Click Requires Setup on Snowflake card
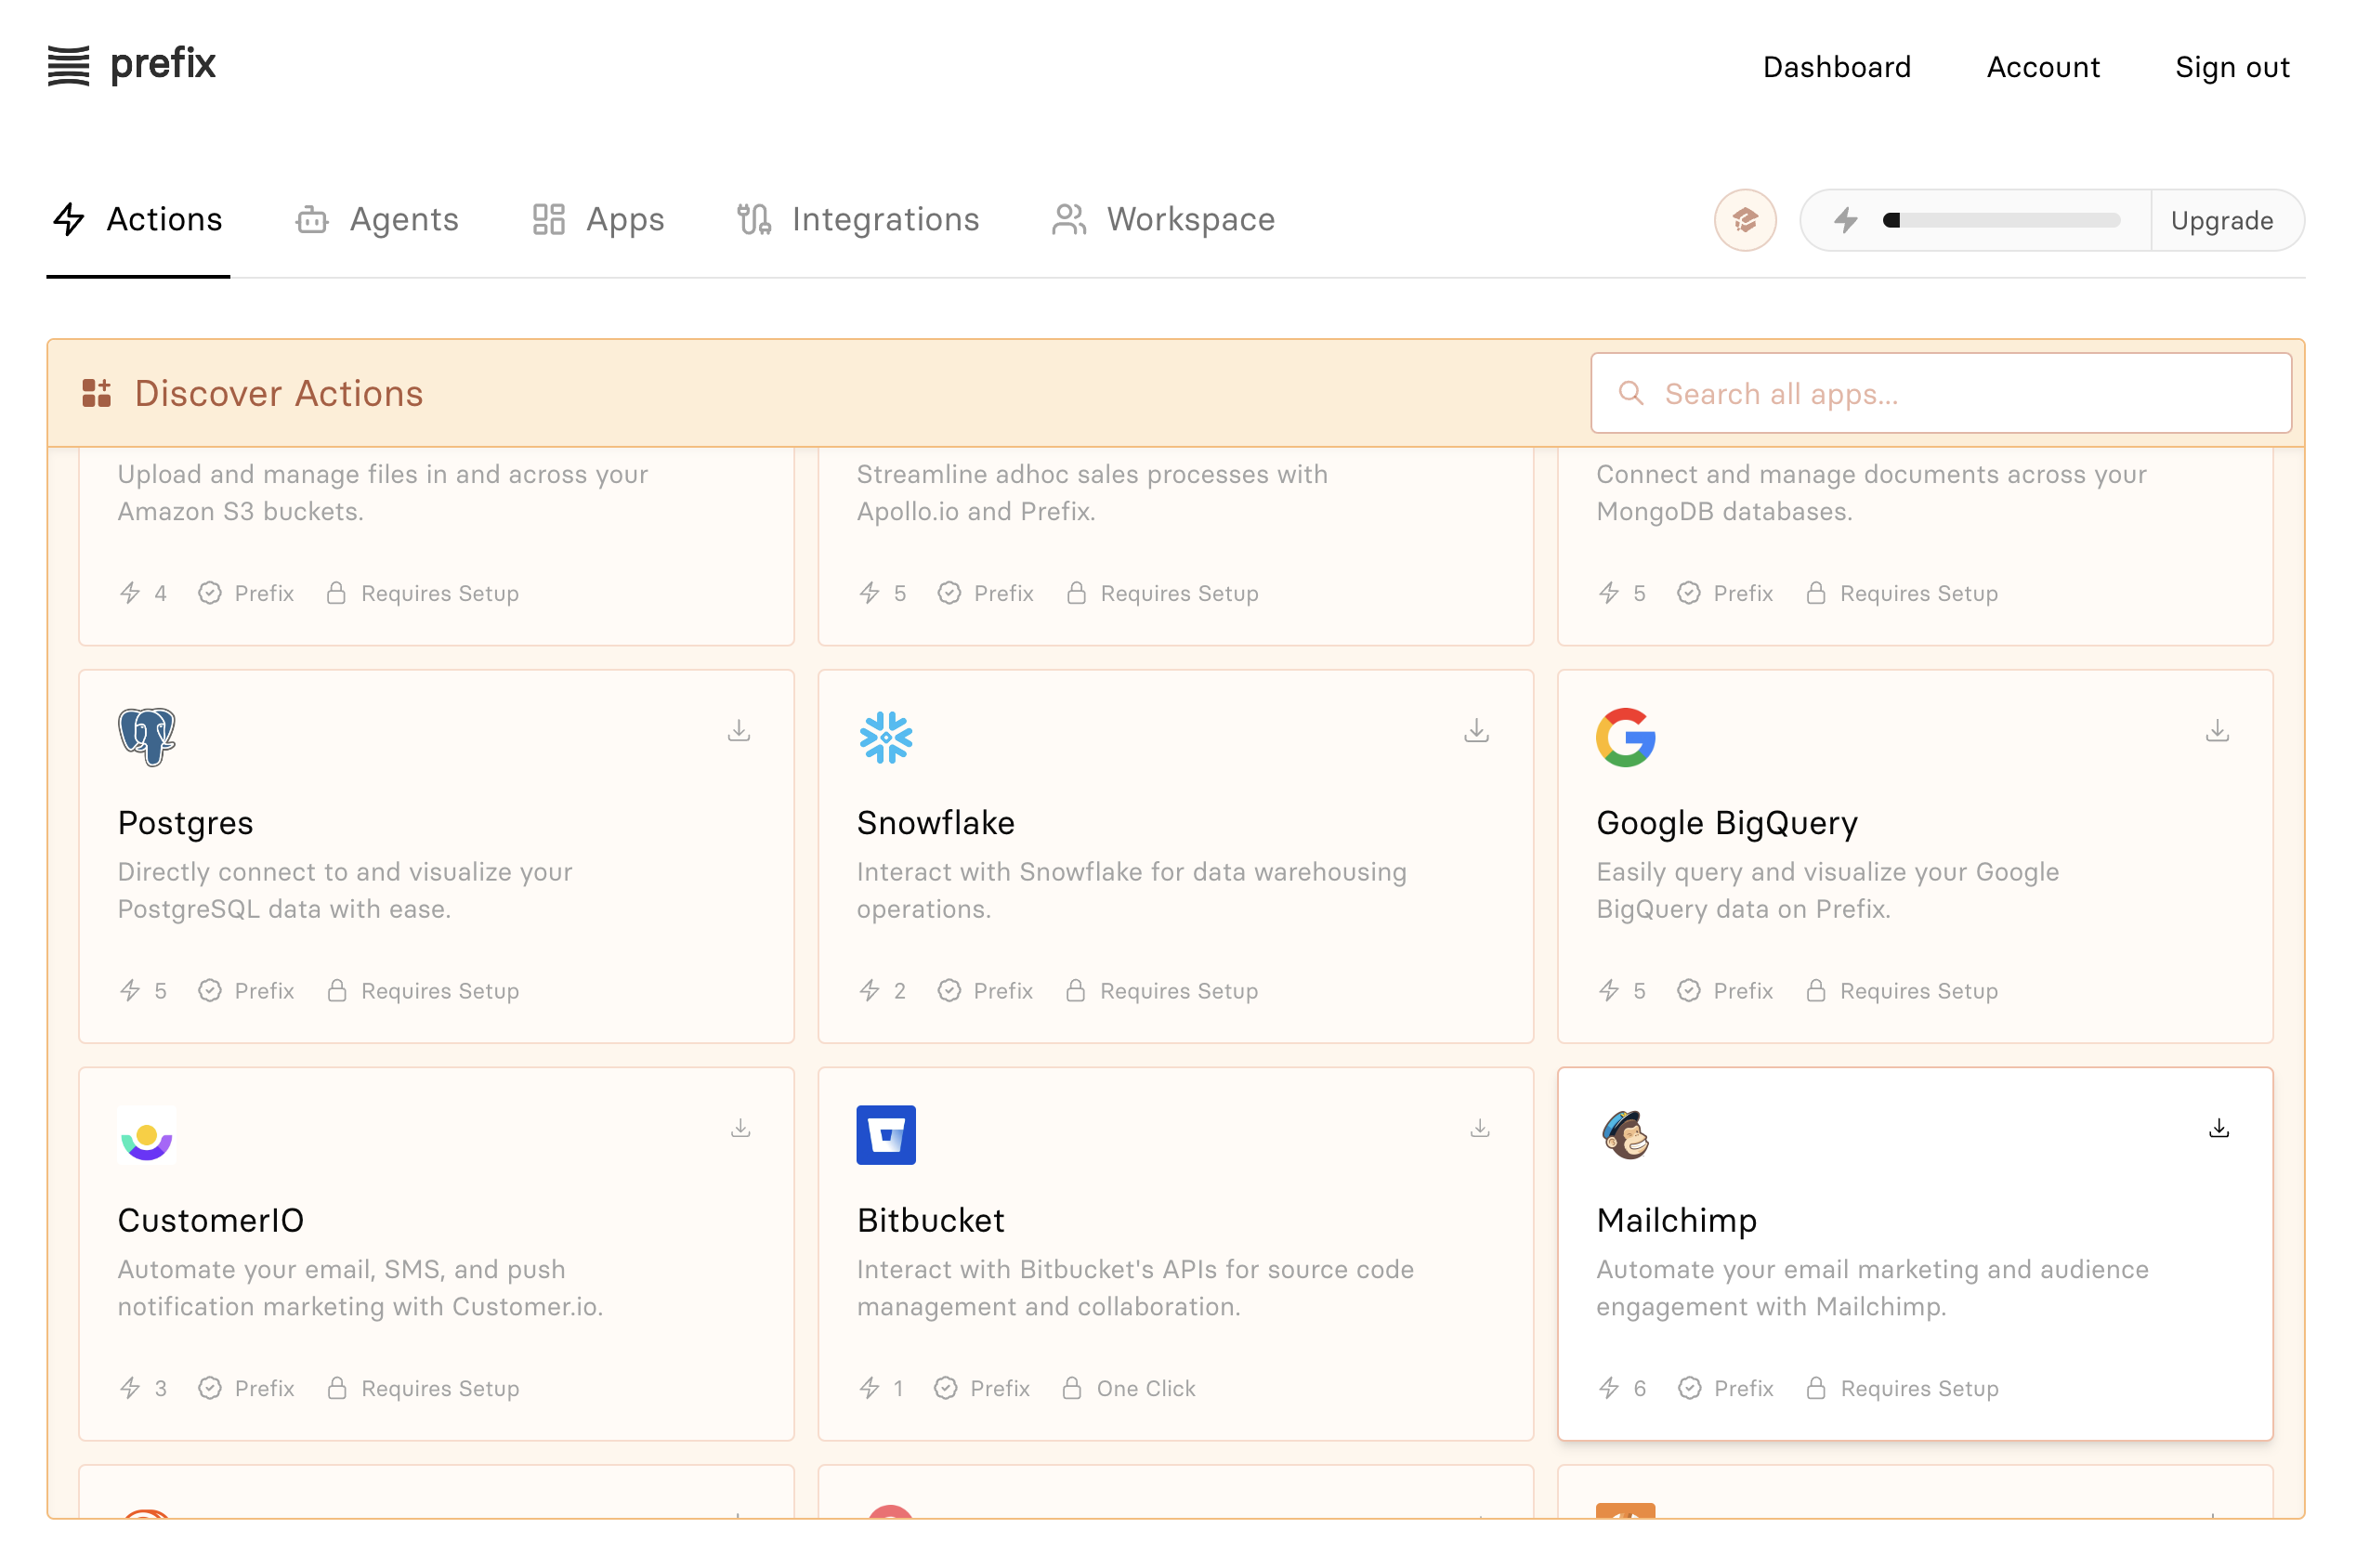 1178,991
